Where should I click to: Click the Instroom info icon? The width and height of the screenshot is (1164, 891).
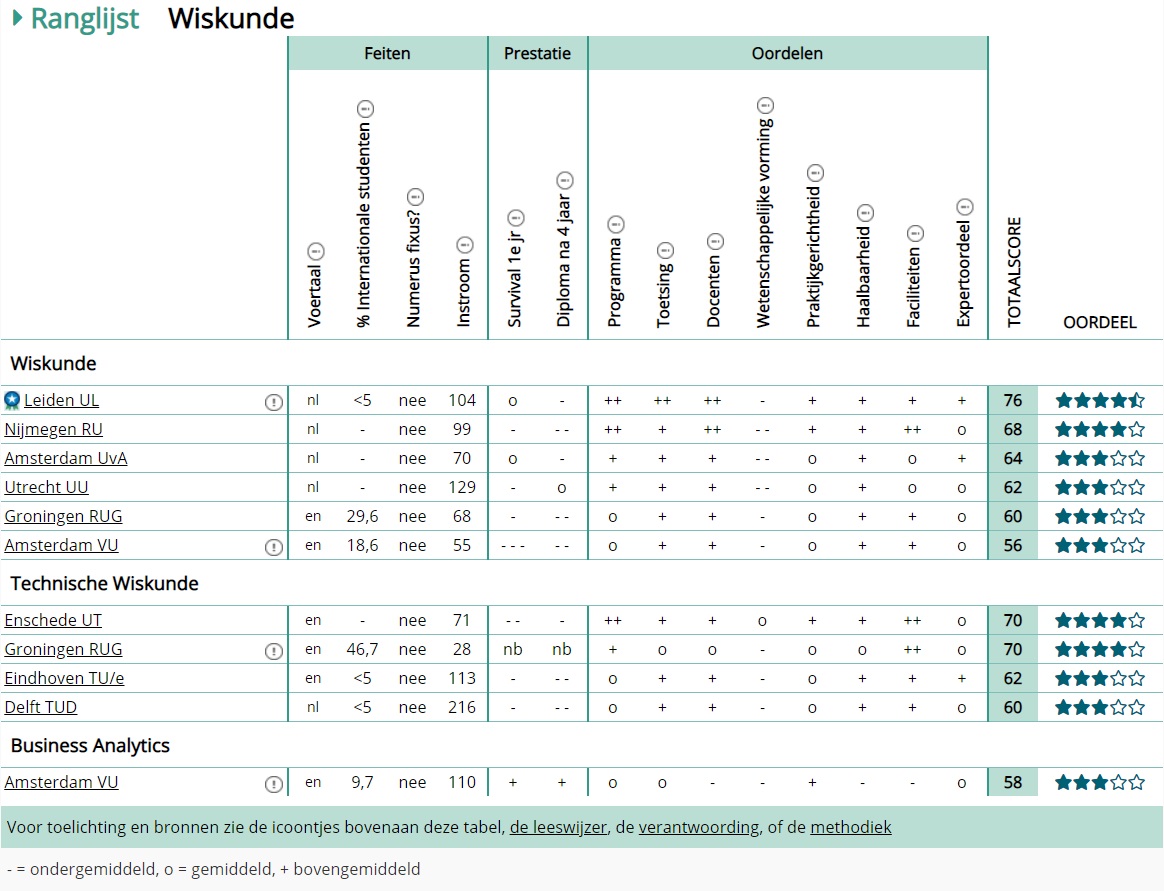(x=465, y=245)
